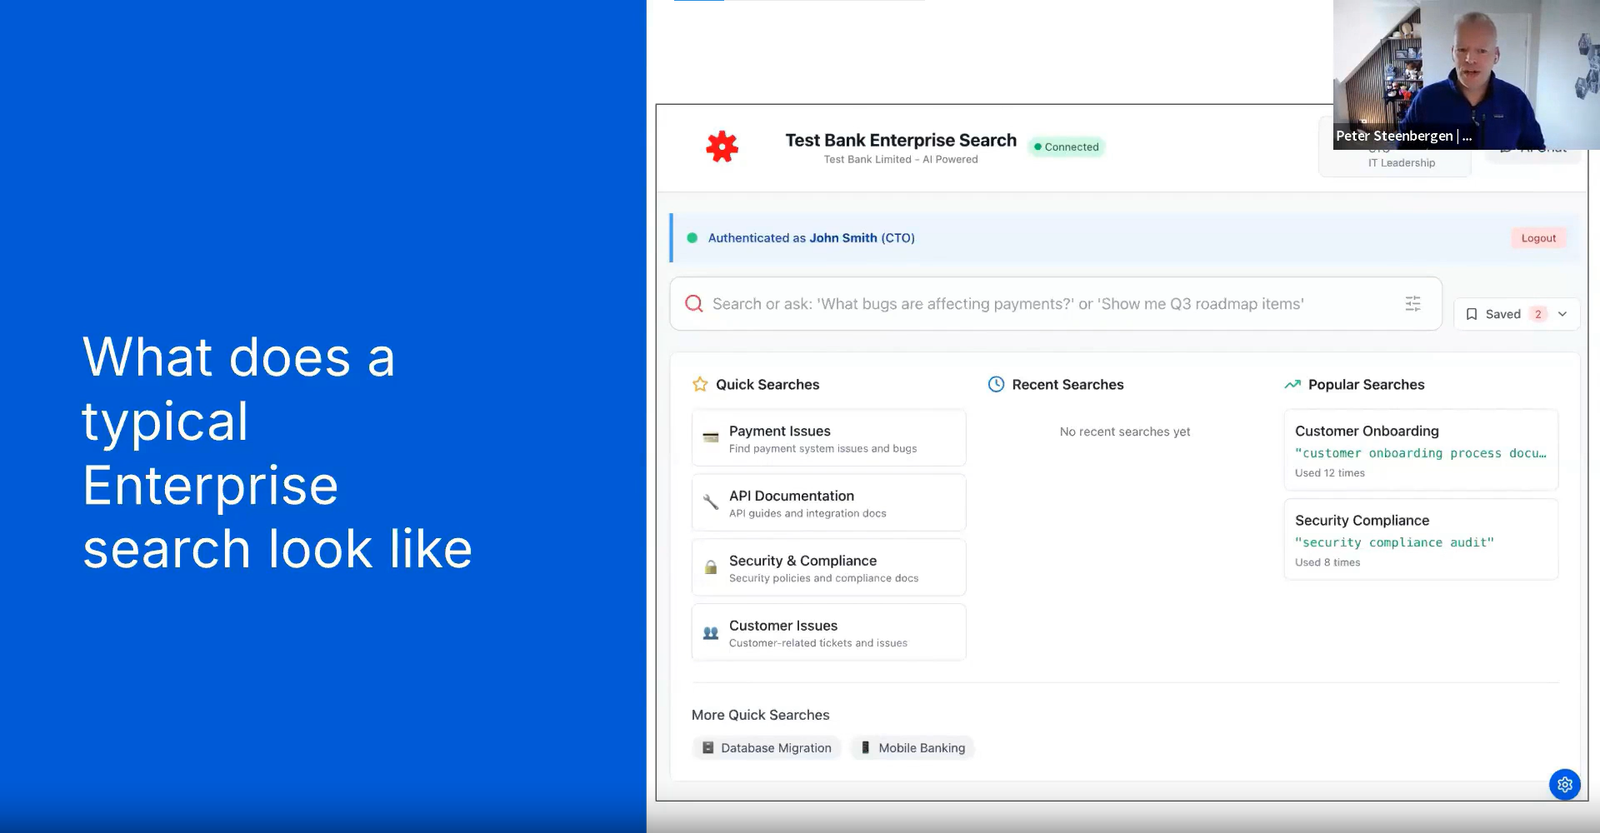
Task: Choose Security & Compliance quick search
Action: point(828,568)
